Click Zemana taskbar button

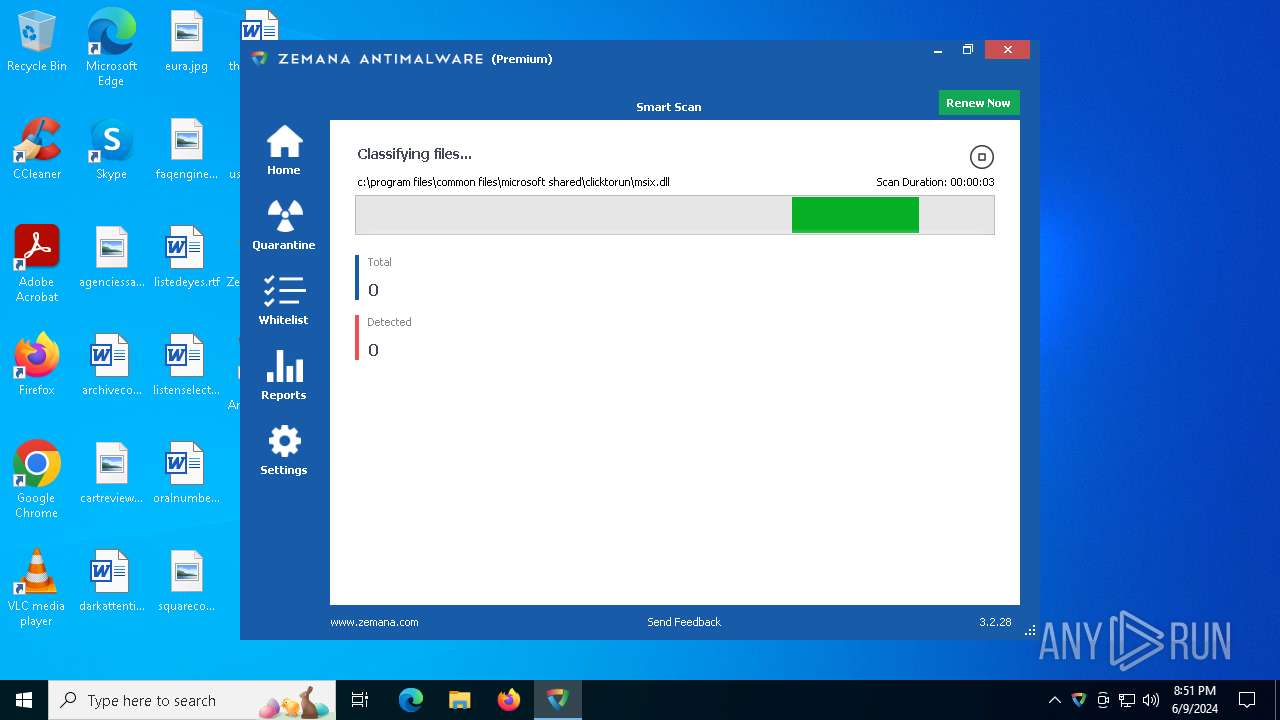coord(557,700)
